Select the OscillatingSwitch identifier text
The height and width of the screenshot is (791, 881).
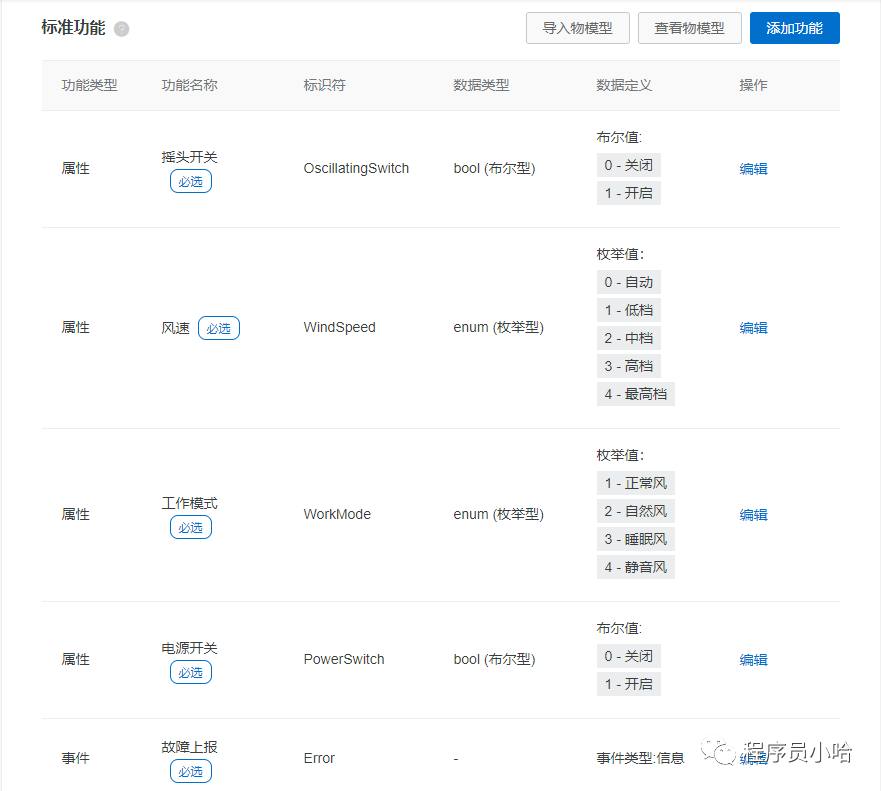[356, 169]
